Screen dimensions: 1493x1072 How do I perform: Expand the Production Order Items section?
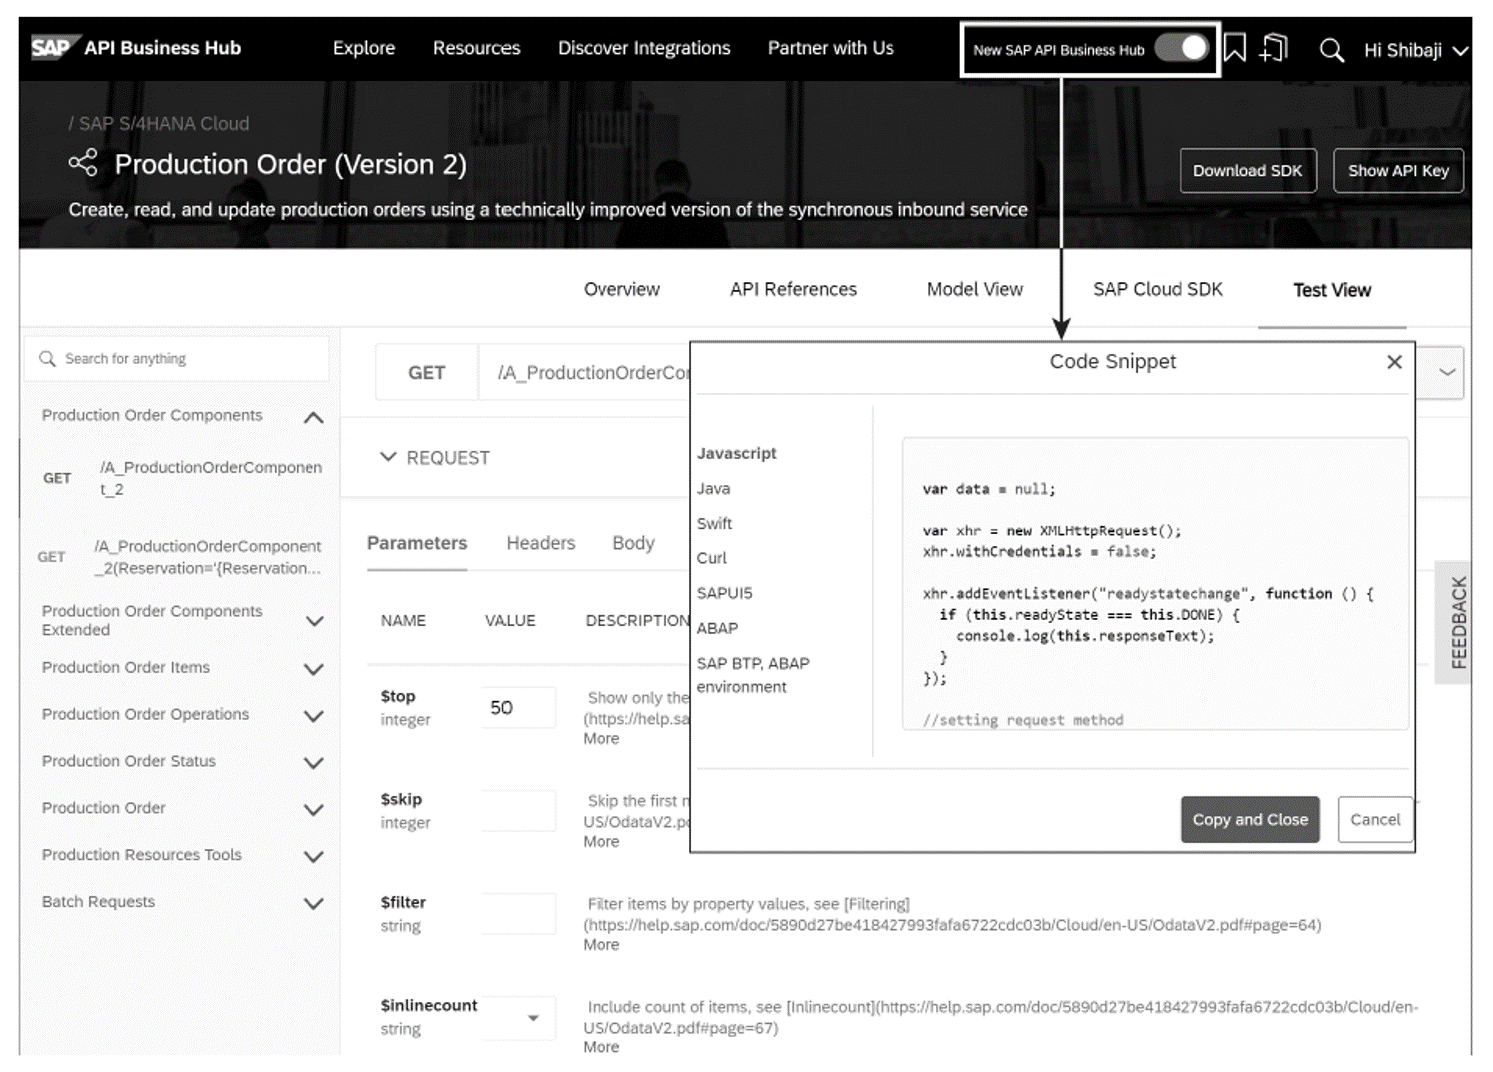tap(313, 669)
